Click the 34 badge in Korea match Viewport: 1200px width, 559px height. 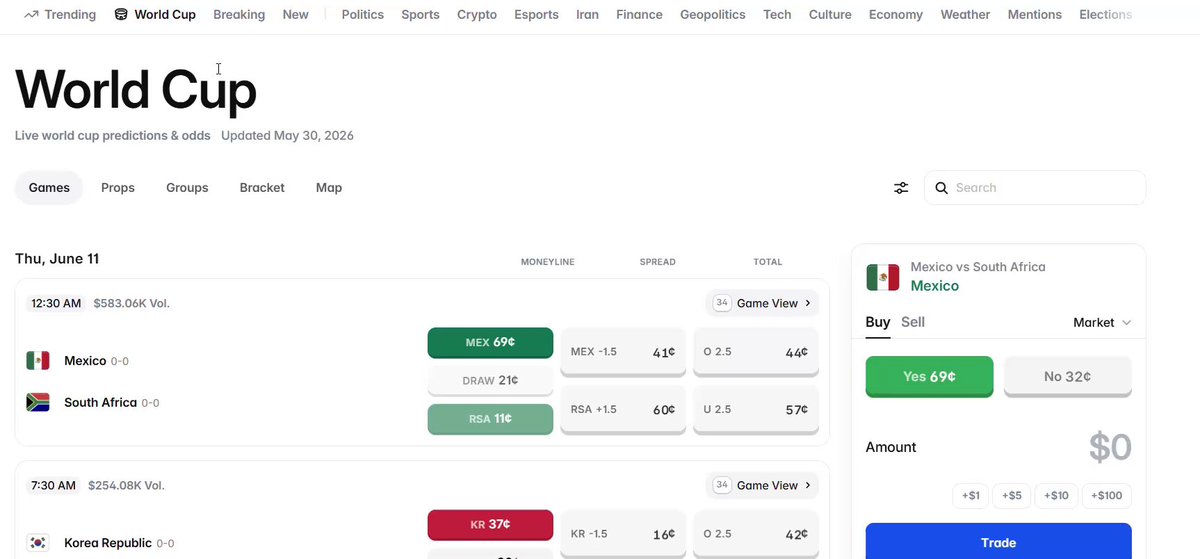click(722, 485)
